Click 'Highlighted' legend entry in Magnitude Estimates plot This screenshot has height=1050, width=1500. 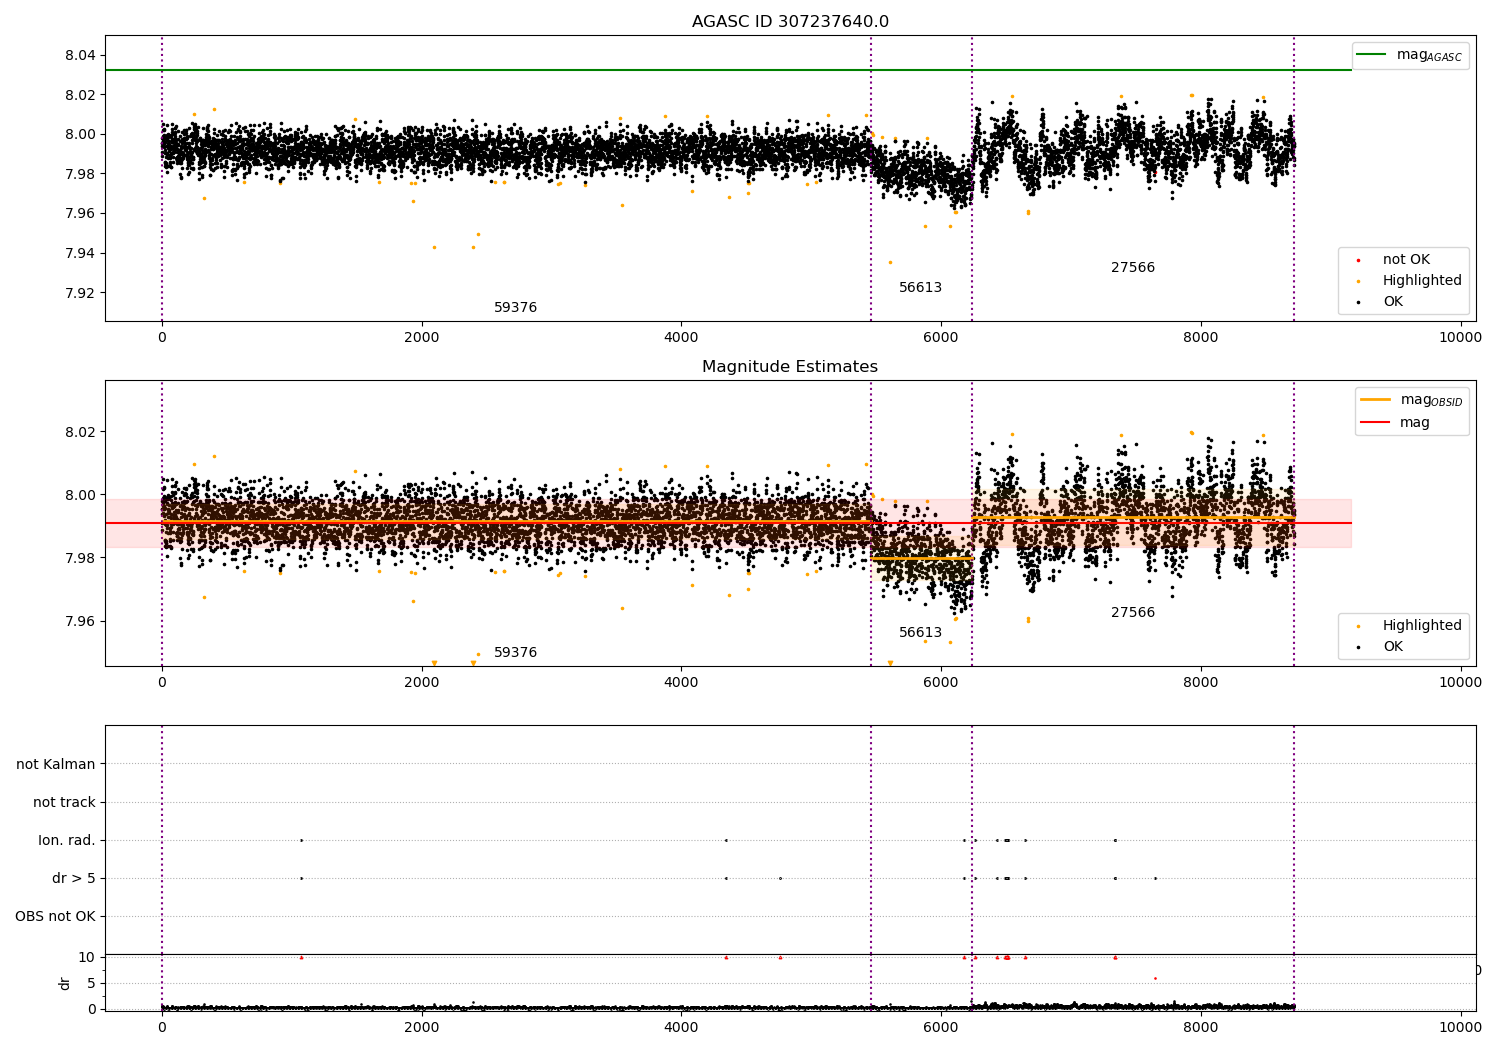coord(1421,626)
